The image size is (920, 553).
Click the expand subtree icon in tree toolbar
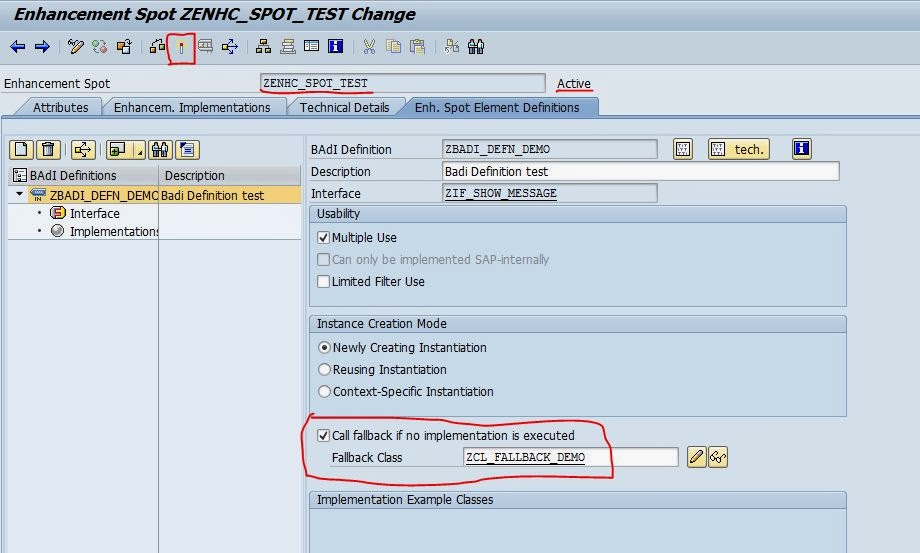[x=119, y=150]
